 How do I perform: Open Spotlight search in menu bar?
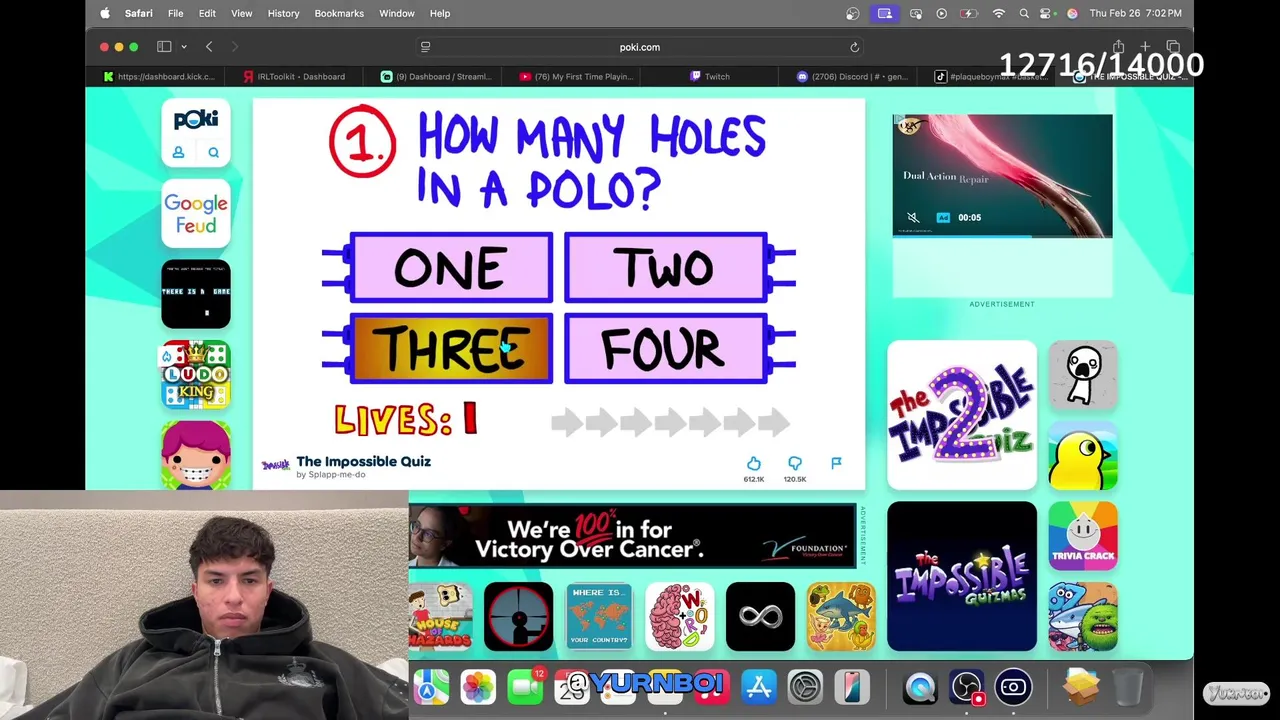1023,13
